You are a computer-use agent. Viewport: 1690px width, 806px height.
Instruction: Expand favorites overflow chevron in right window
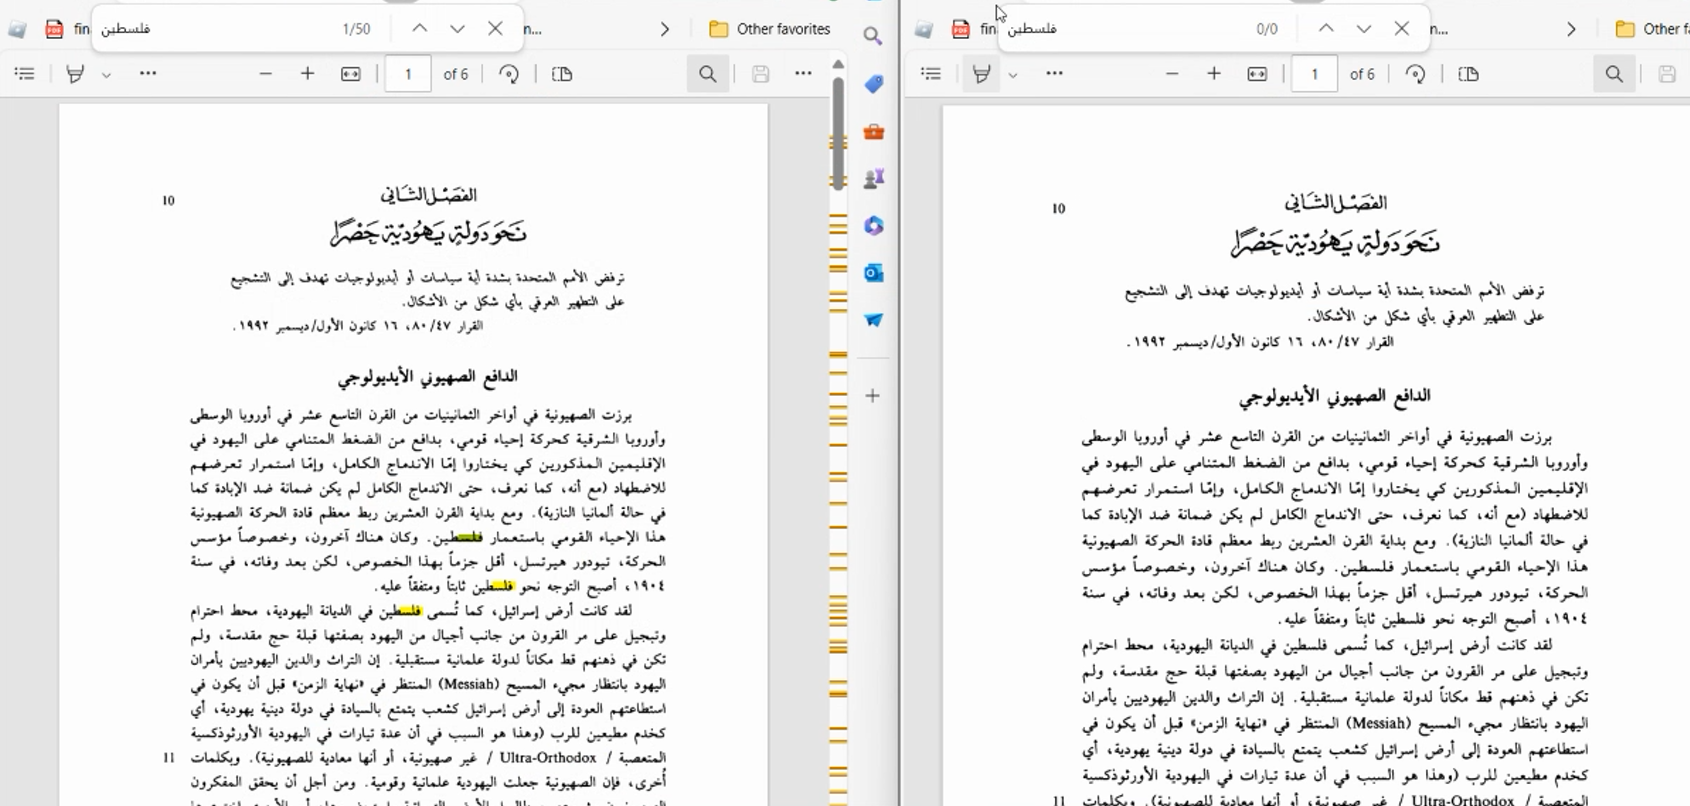tap(1571, 29)
